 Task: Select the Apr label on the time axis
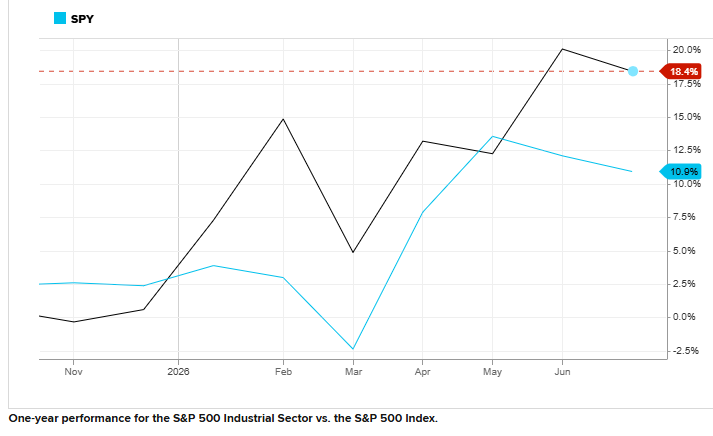point(422,372)
